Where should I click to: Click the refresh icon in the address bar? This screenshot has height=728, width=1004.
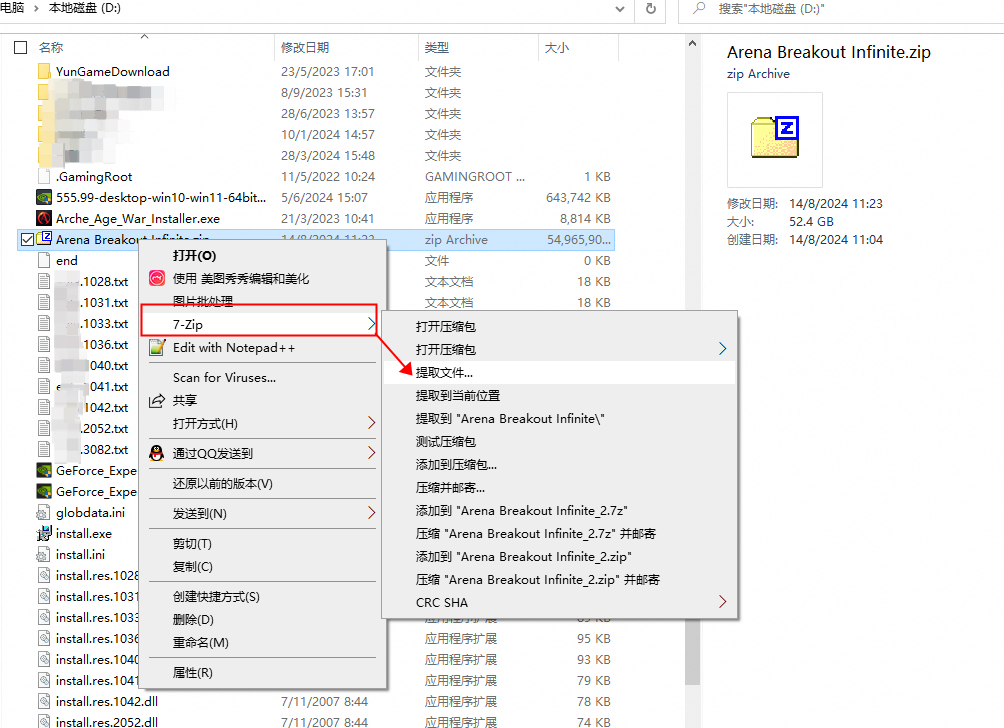(x=651, y=12)
